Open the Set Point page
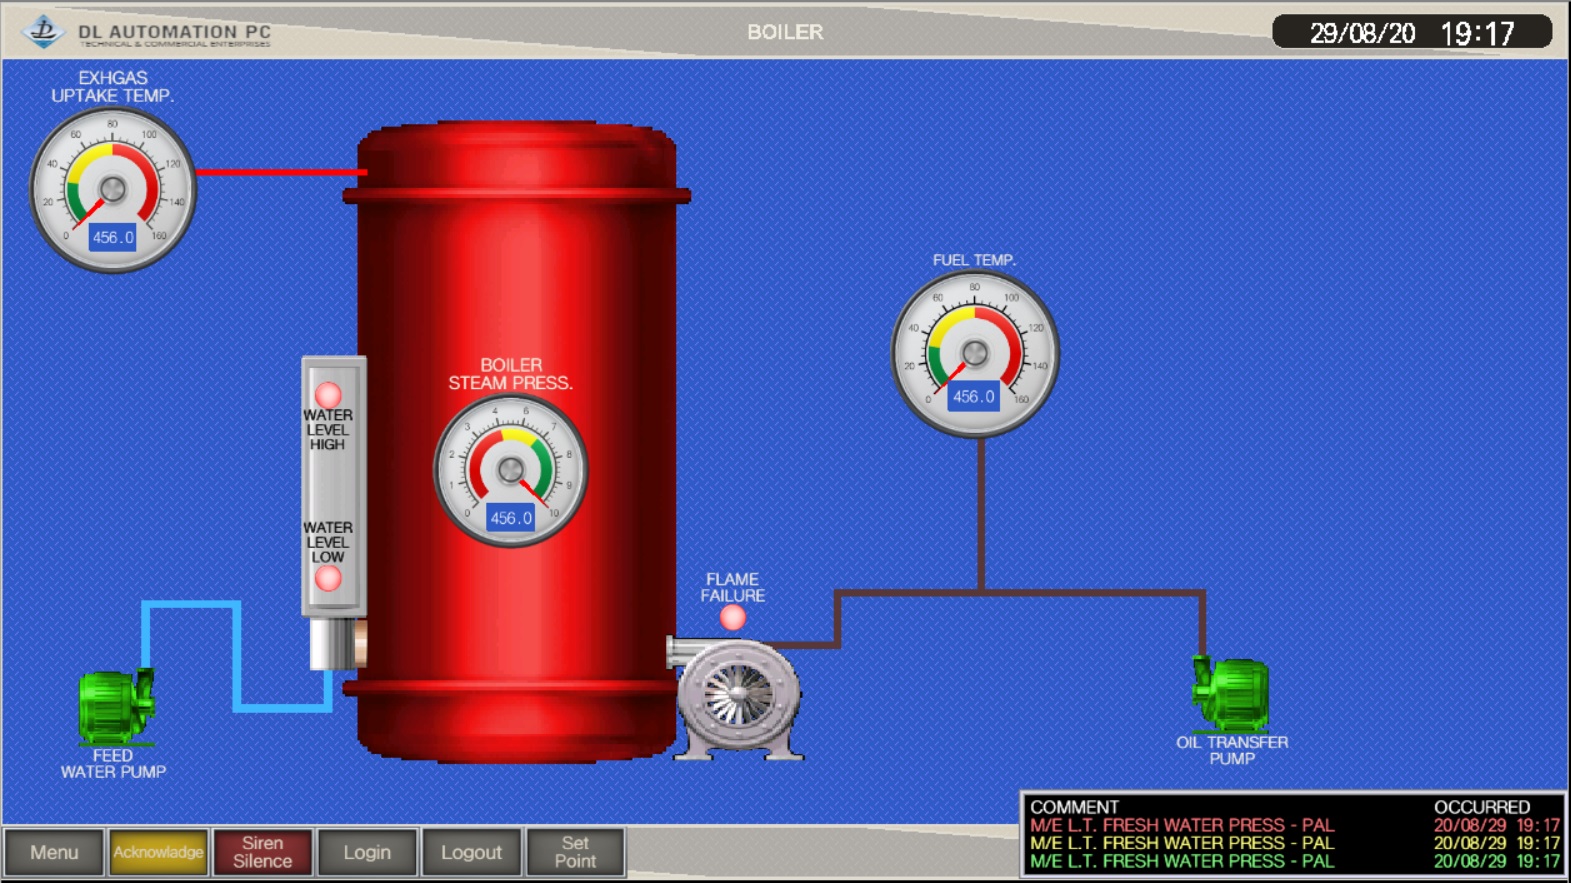 pos(575,852)
